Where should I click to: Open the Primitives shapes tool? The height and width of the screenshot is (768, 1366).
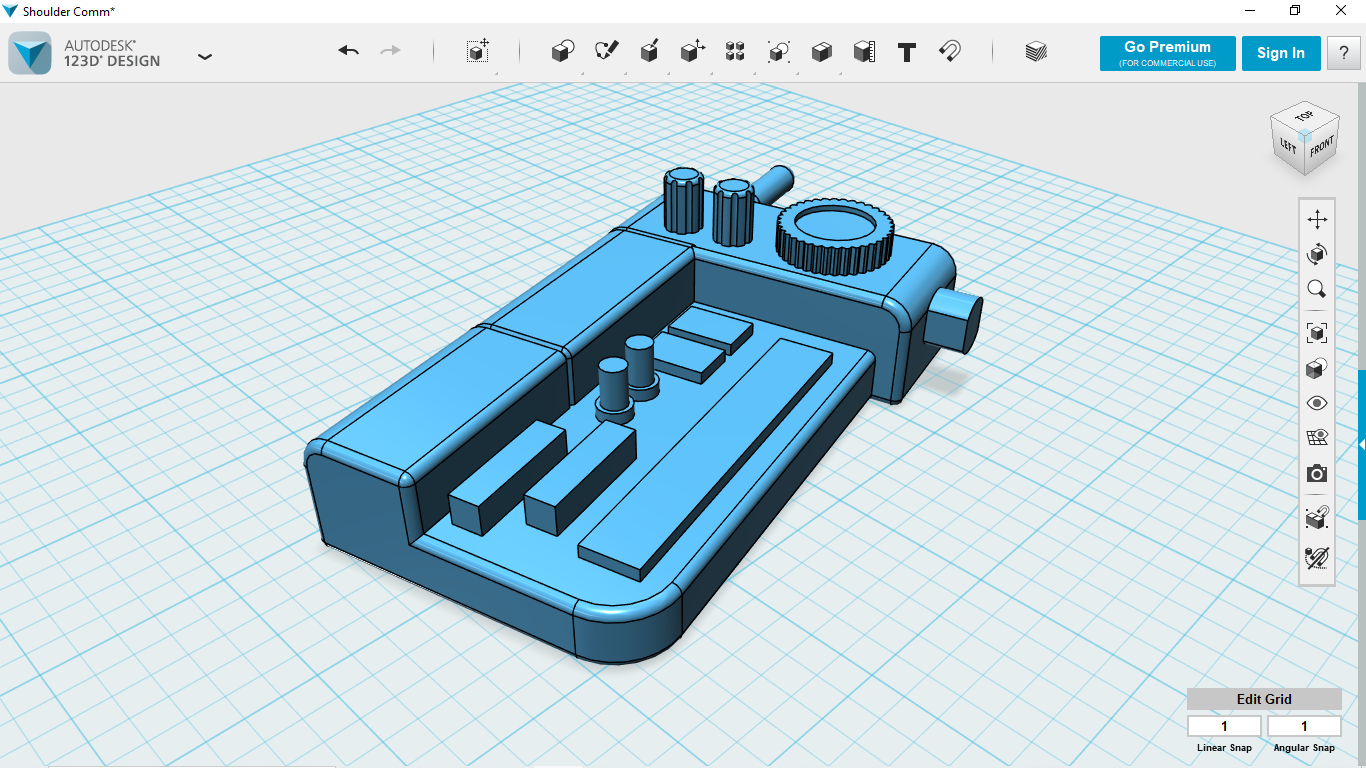click(x=563, y=52)
